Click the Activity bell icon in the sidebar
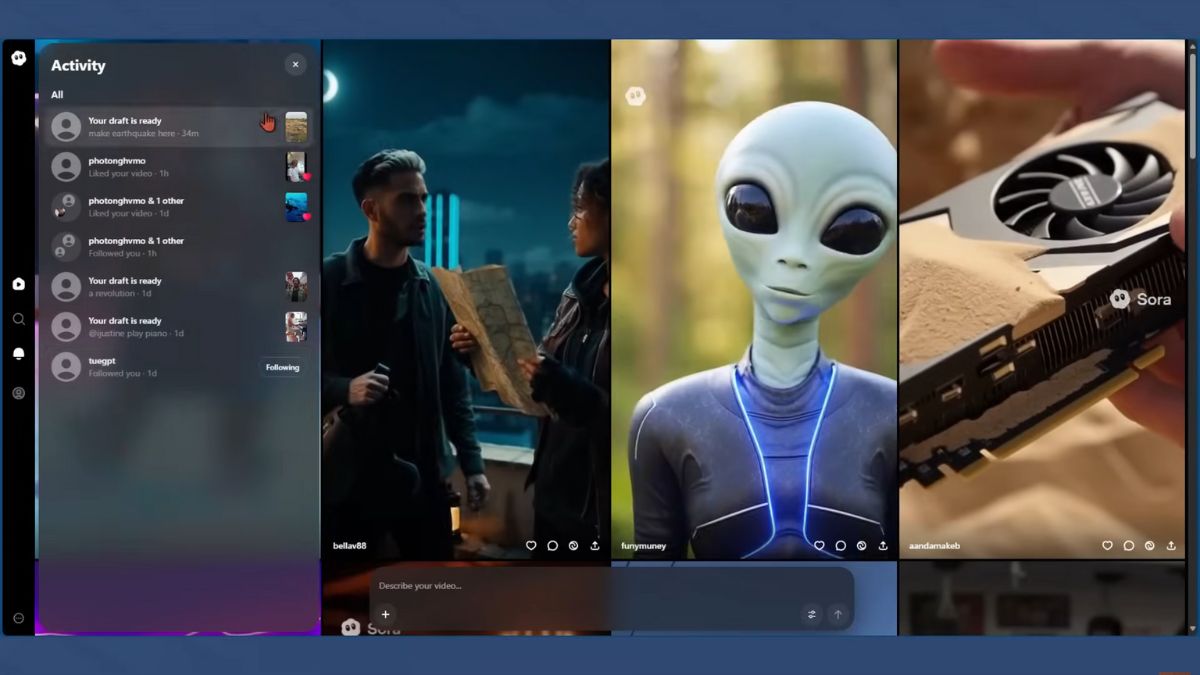The height and width of the screenshot is (675, 1200). (x=18, y=354)
